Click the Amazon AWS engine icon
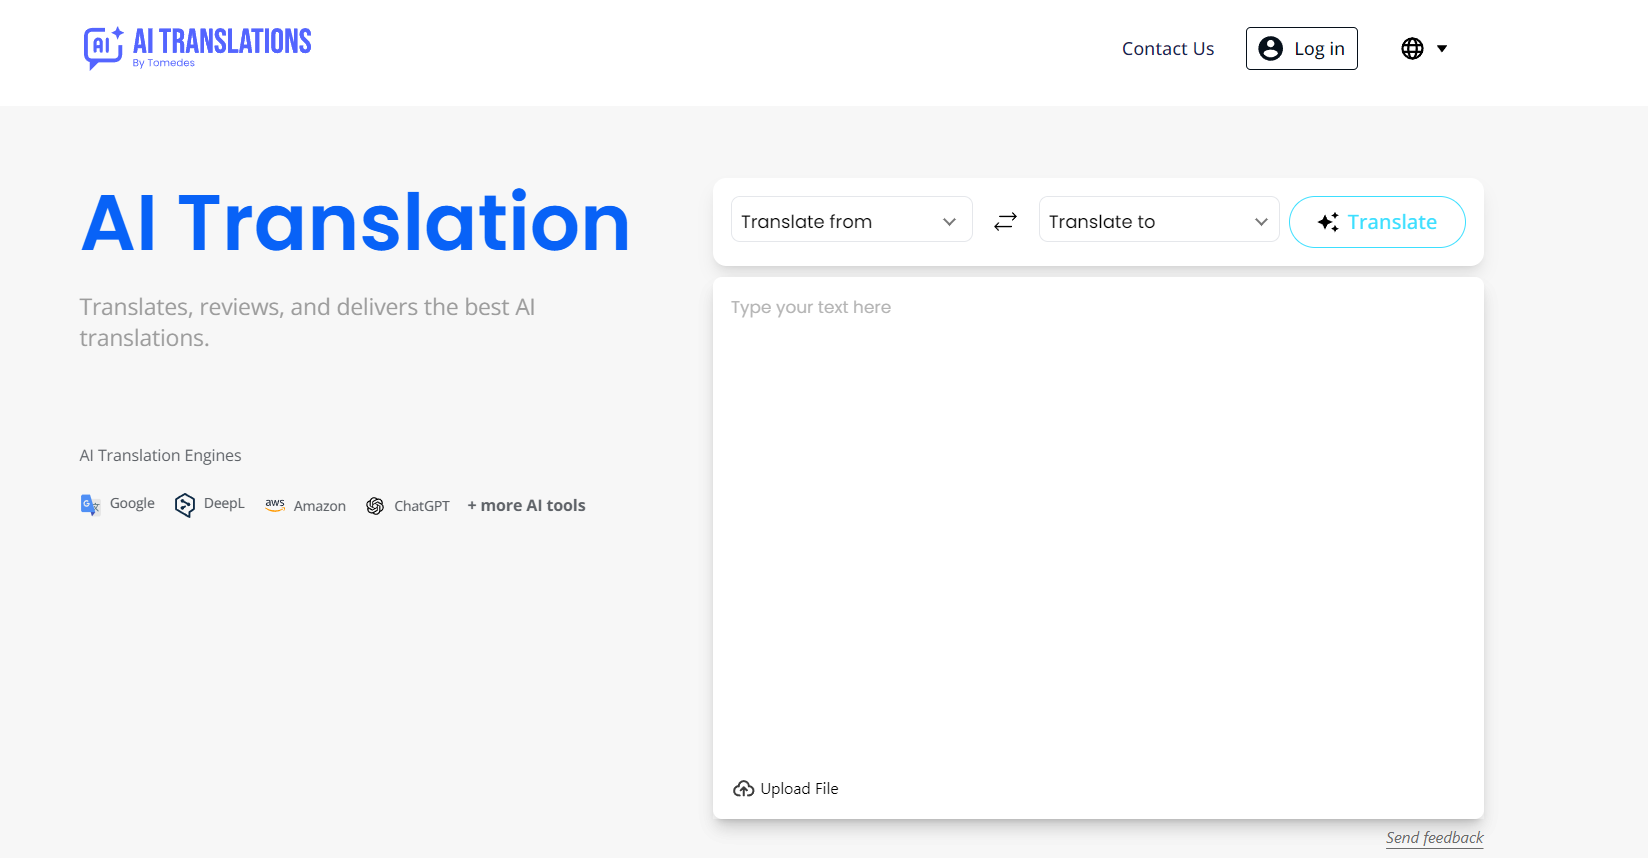 click(275, 505)
